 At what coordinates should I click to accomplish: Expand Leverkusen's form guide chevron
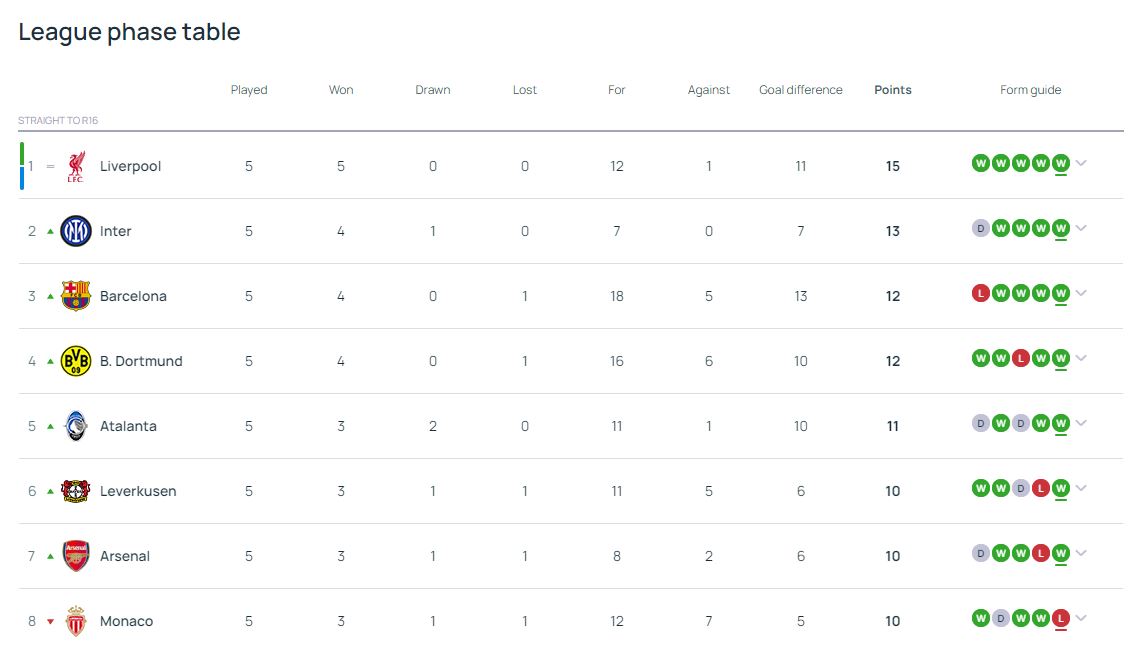1081,488
